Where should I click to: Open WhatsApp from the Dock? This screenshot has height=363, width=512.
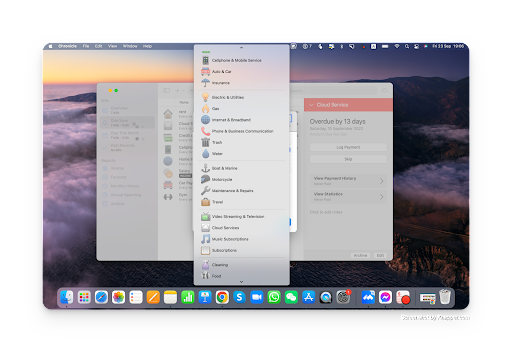click(274, 297)
